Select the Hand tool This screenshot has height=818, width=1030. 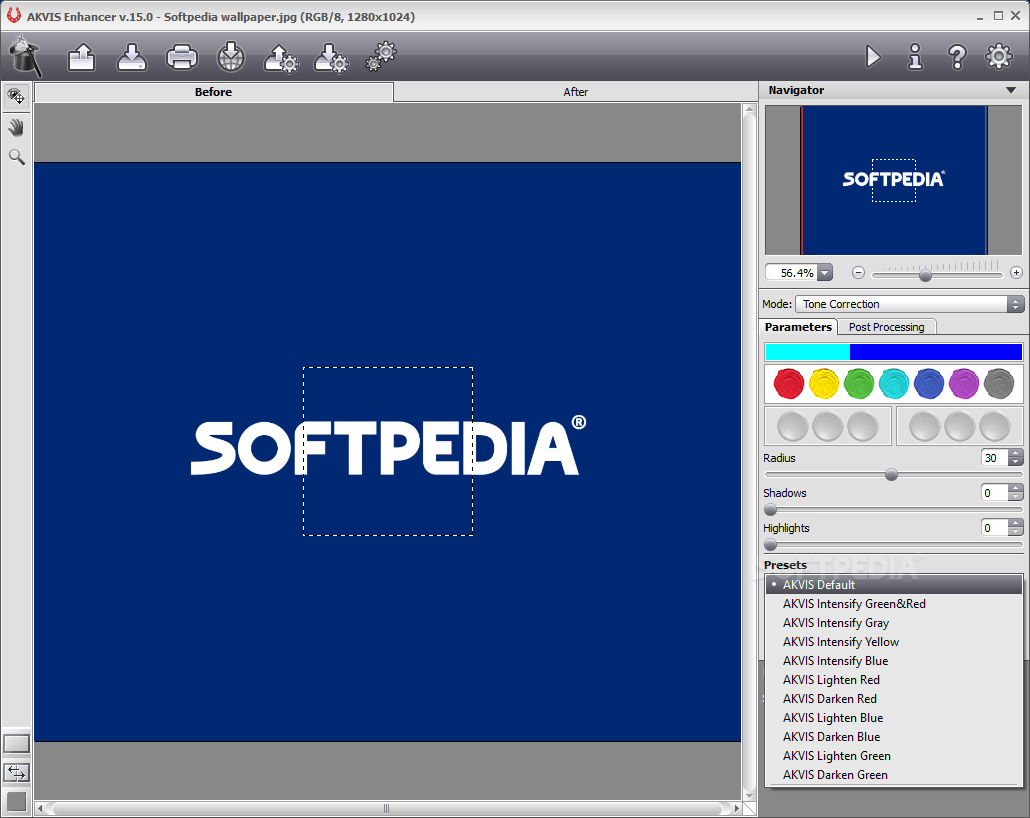point(16,127)
